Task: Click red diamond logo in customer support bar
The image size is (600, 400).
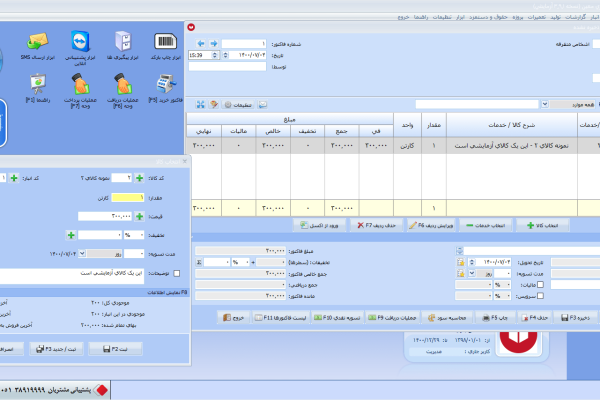Action: coord(102,390)
